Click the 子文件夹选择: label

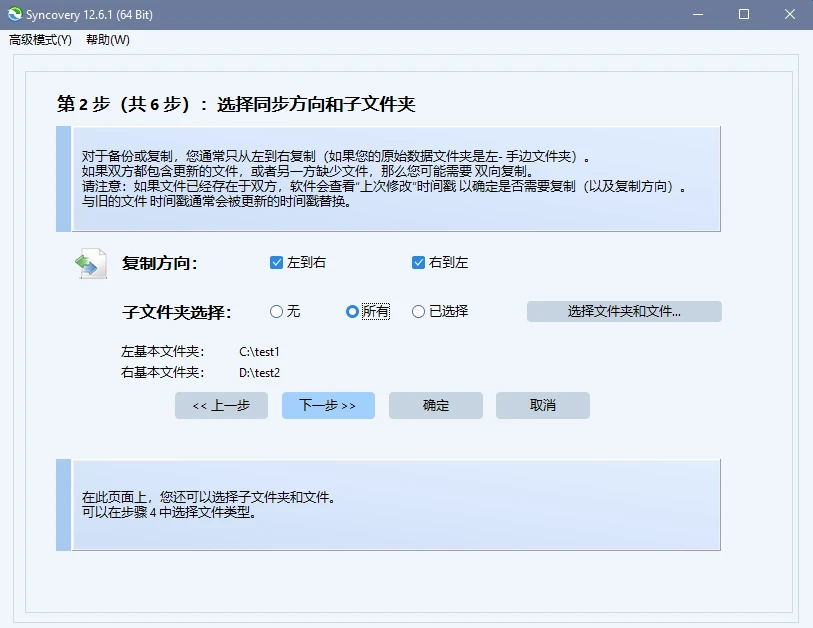point(177,312)
